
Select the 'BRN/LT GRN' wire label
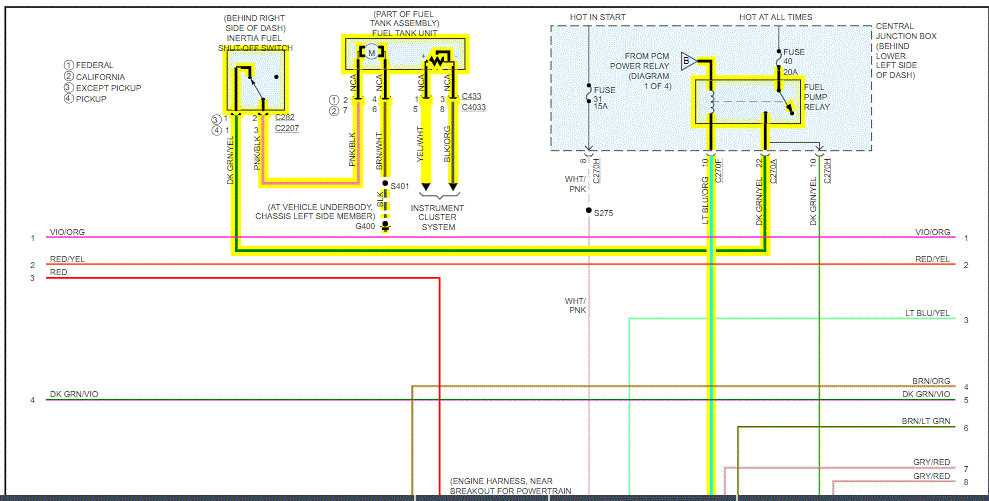pyautogui.click(x=926, y=421)
